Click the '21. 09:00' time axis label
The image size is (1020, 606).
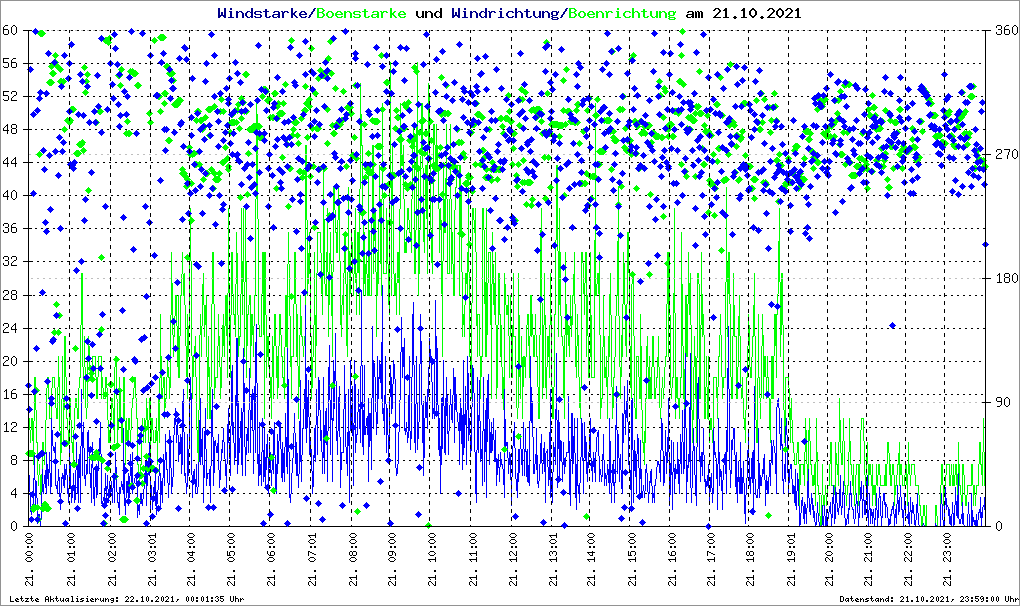coord(392,559)
